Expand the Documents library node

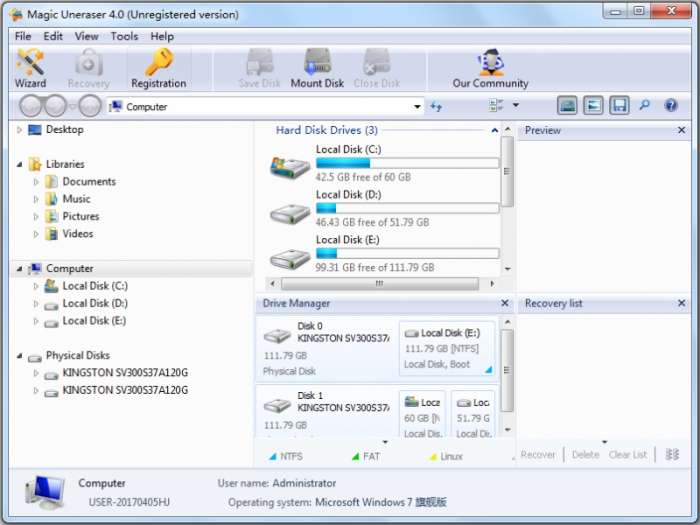click(x=36, y=182)
